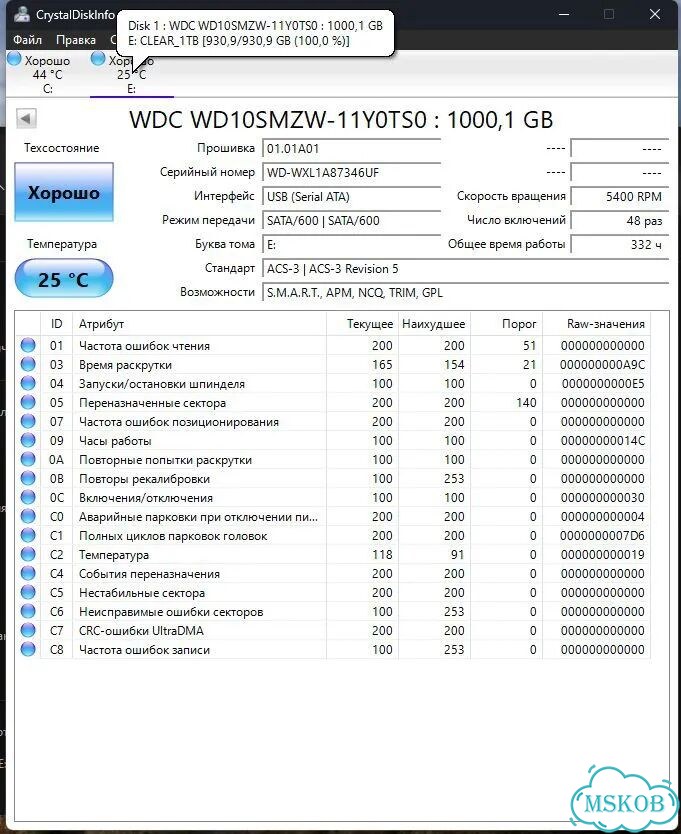Open the Правка menu

[76, 40]
